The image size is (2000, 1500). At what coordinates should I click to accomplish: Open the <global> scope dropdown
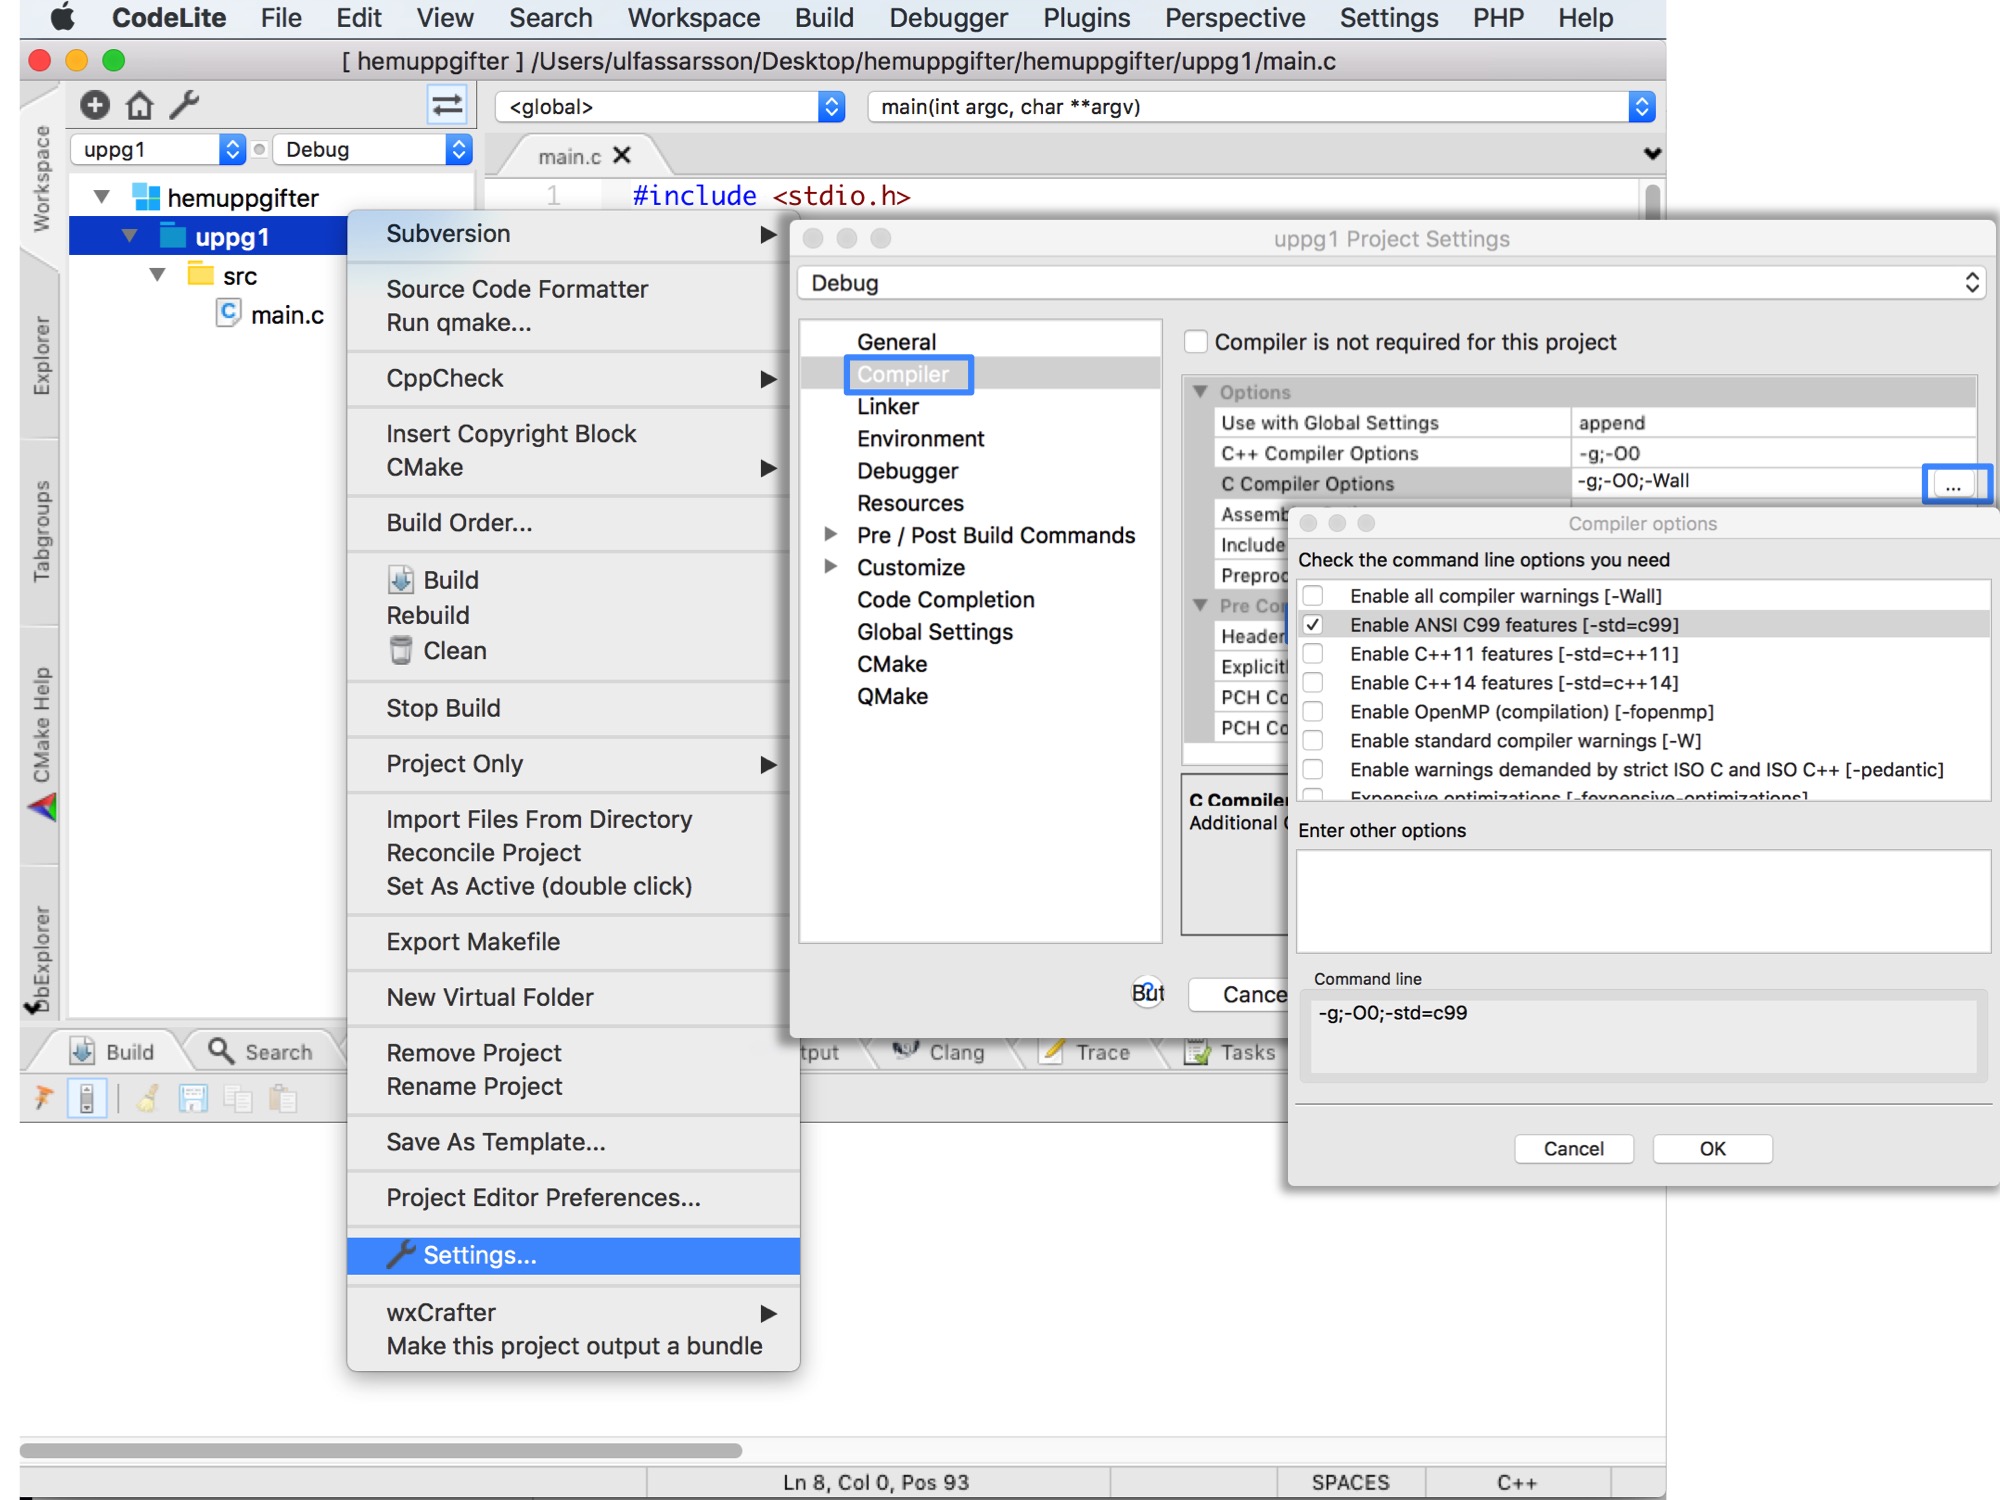(670, 106)
